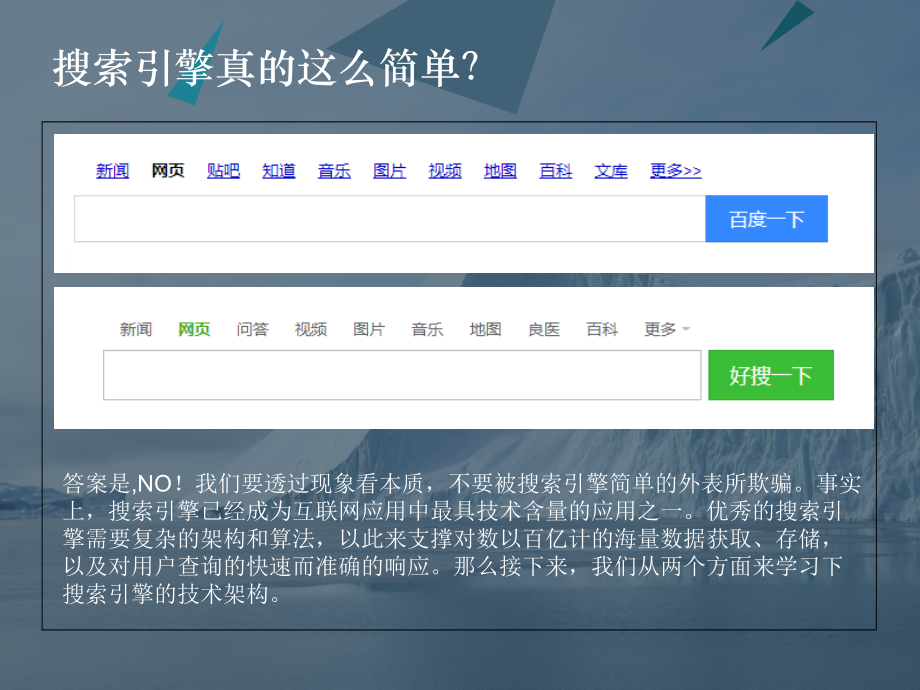Select the gray 地图 tab in Haosou bar
The height and width of the screenshot is (690, 920).
(485, 329)
